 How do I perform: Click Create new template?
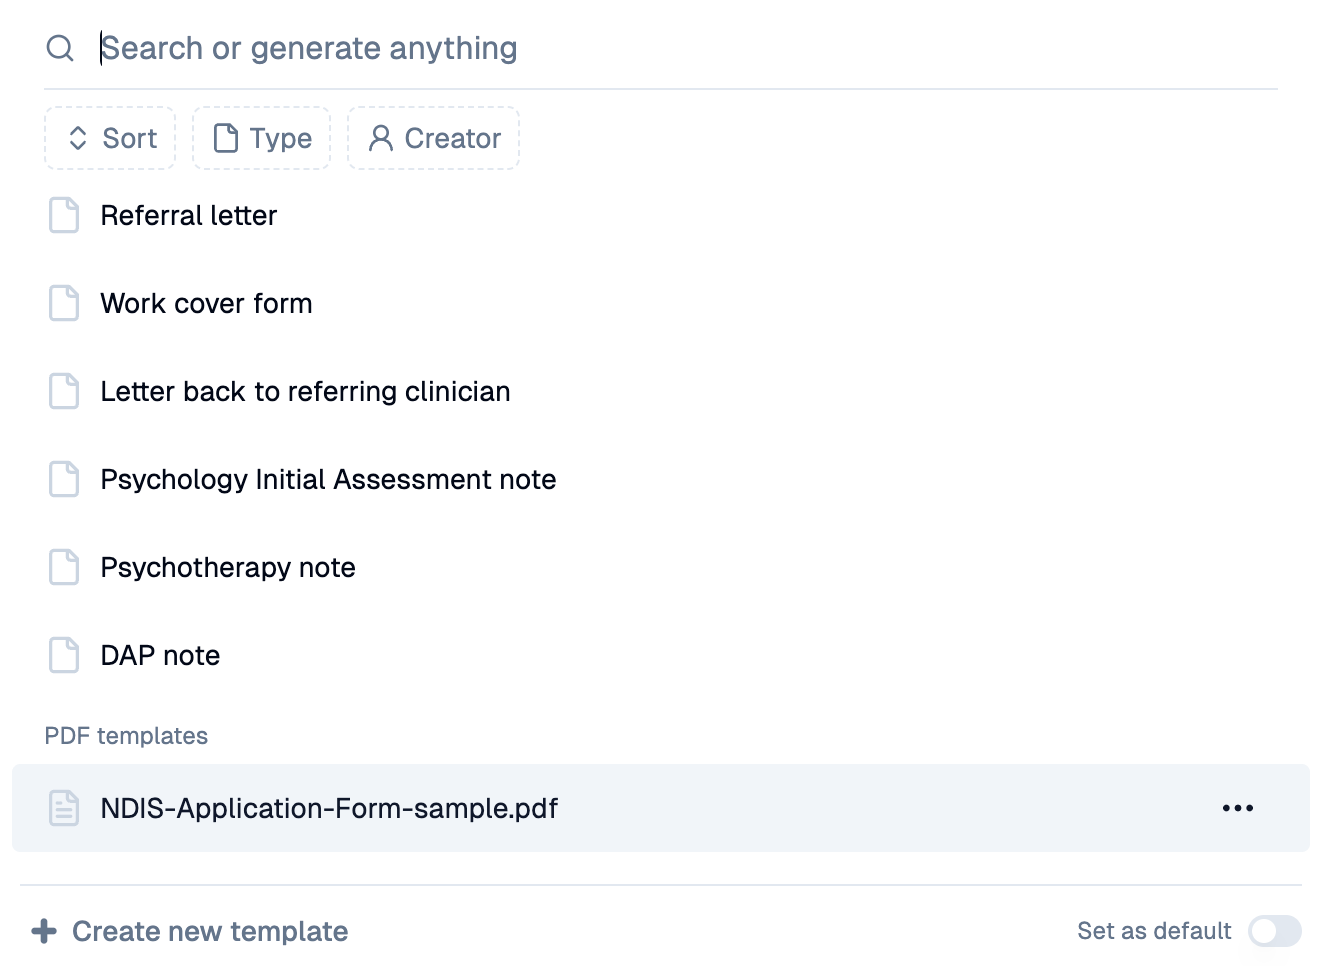click(x=209, y=930)
